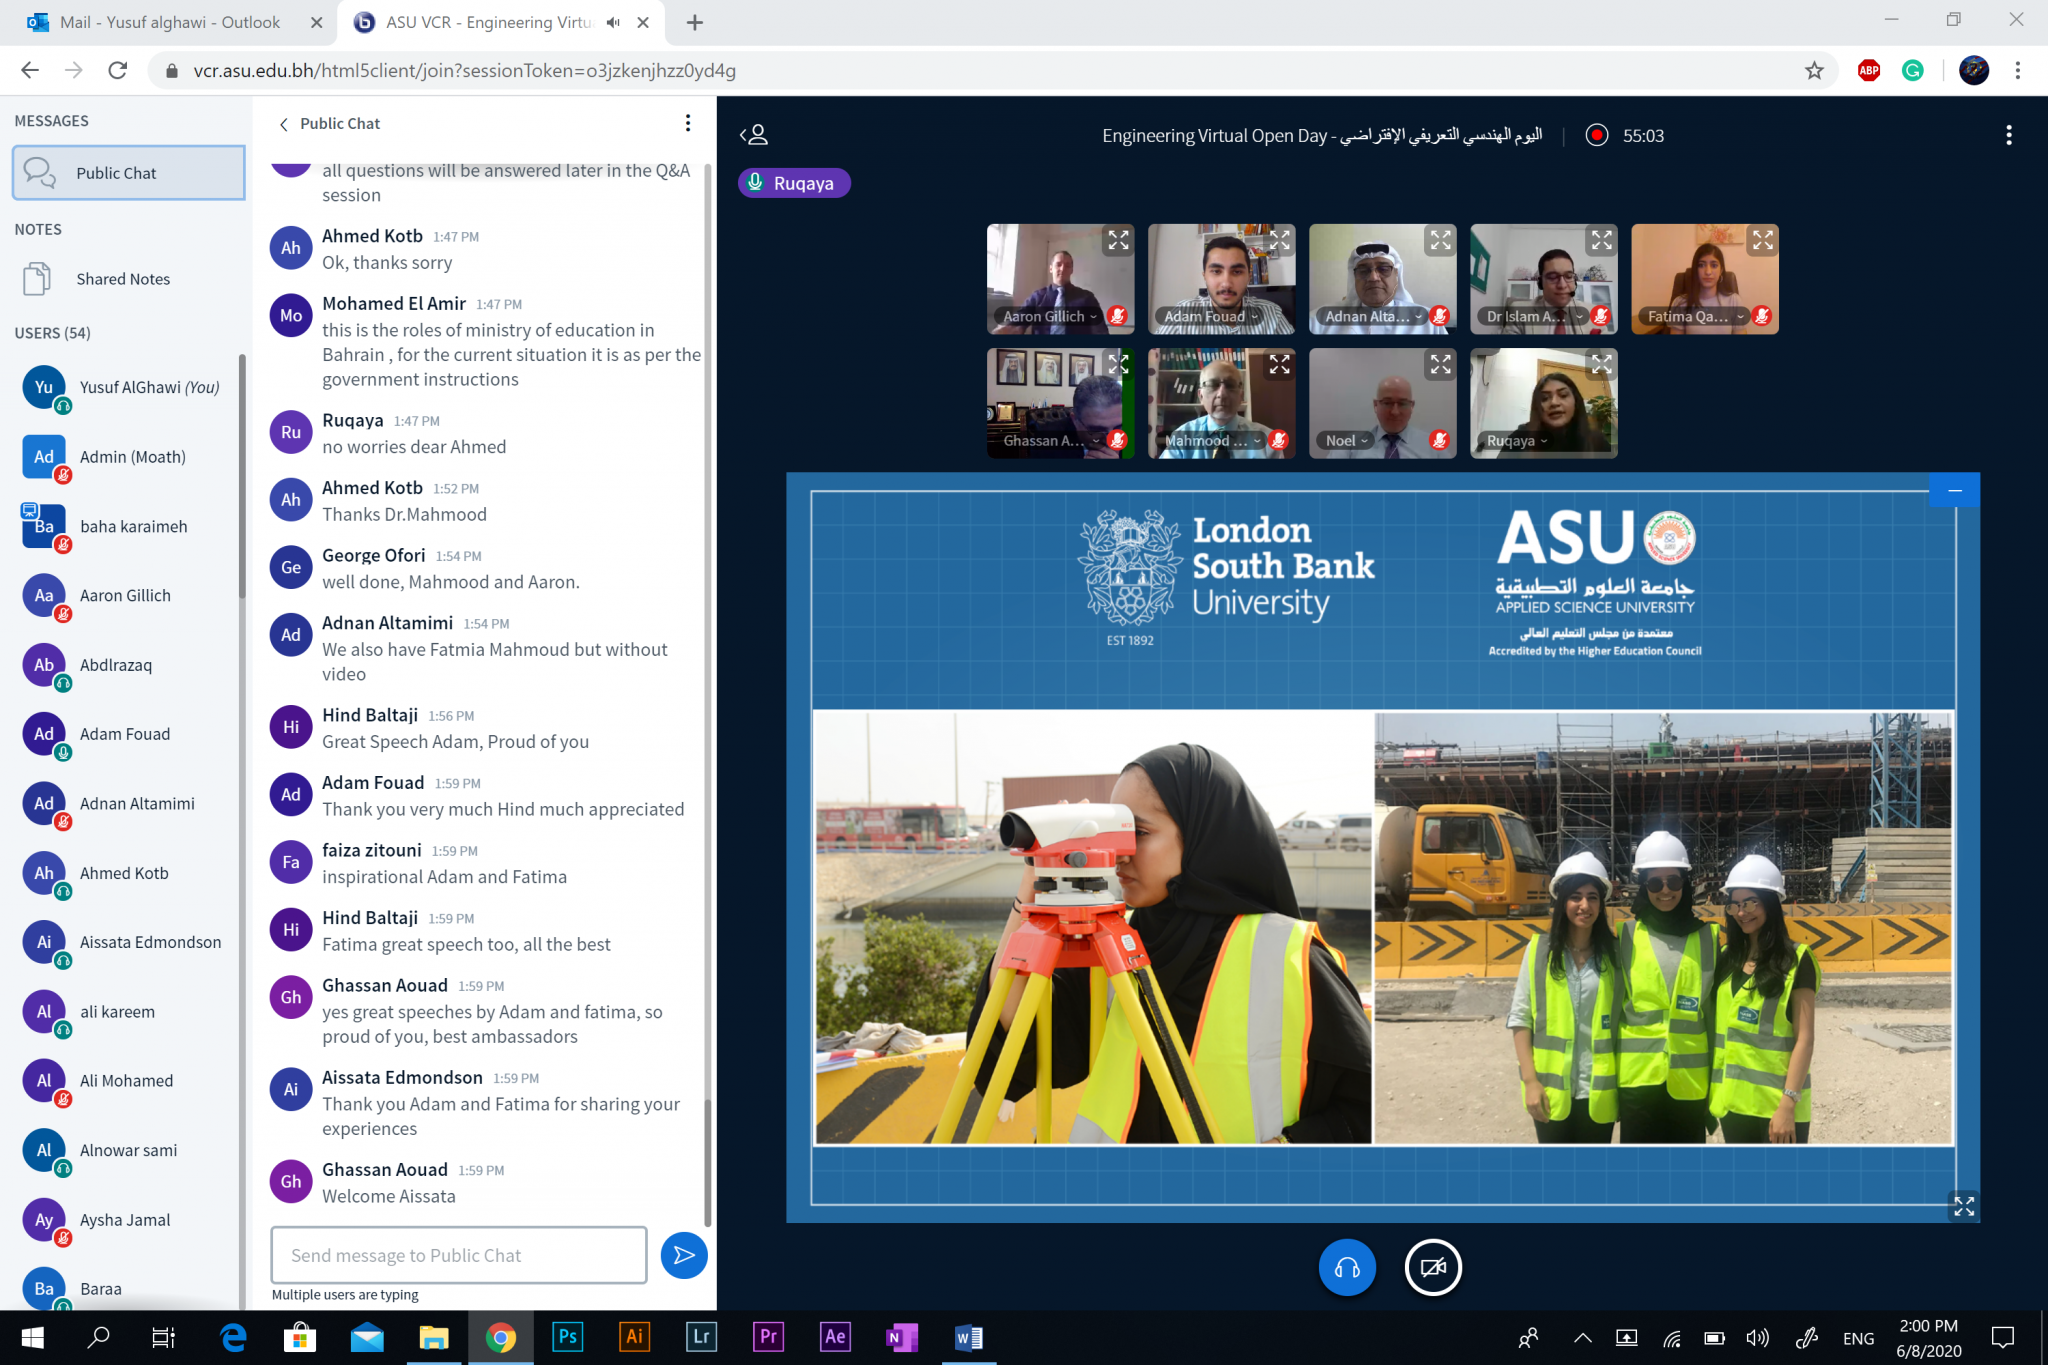The width and height of the screenshot is (2048, 1365).
Task: Expand Fatima webcam fullscreen
Action: (x=1763, y=240)
